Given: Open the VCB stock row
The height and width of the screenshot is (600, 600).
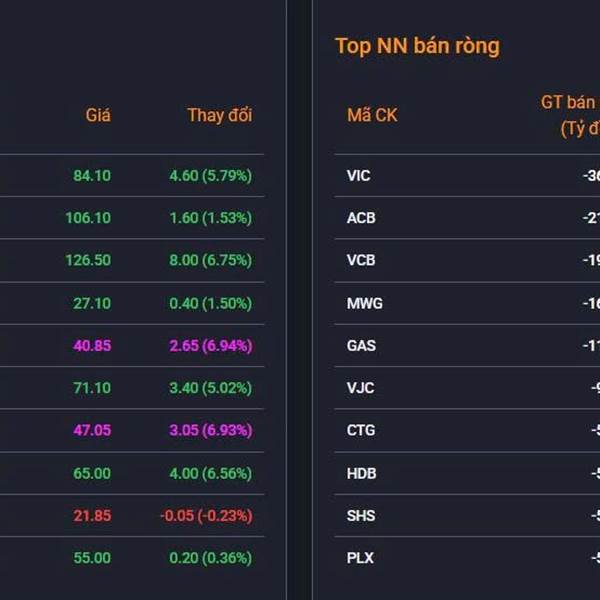Looking at the screenshot, I should click(x=361, y=260).
